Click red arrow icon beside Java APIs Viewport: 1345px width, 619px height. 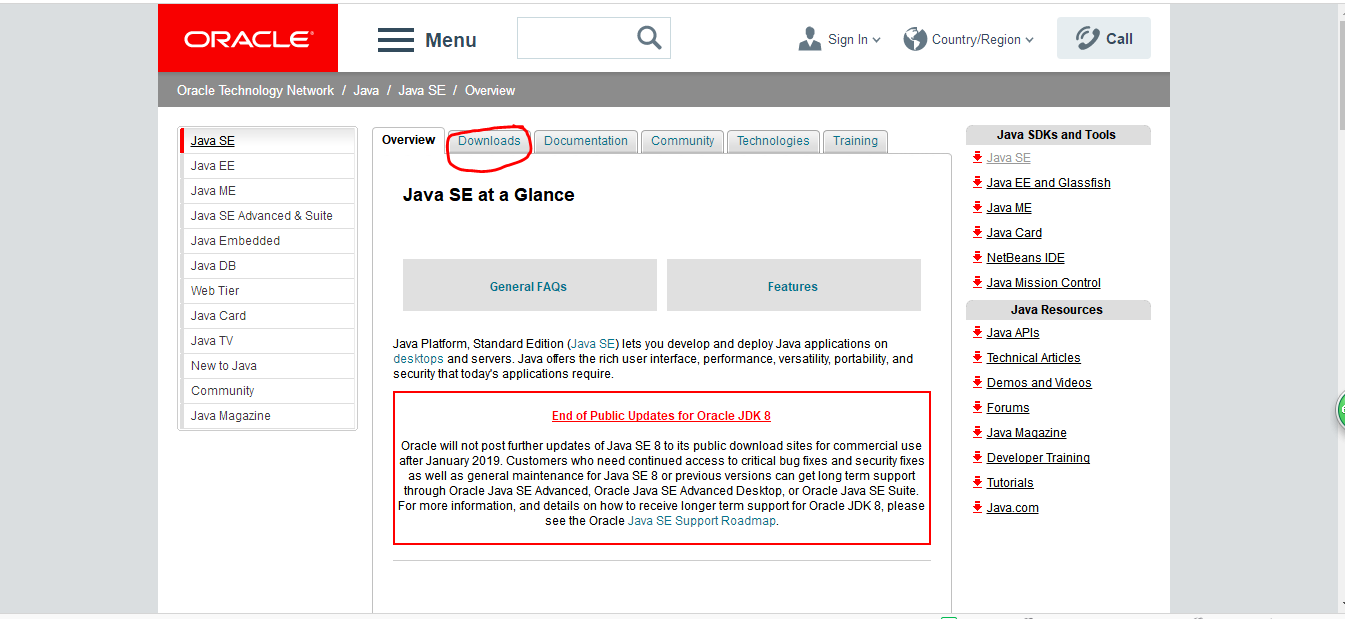pos(977,332)
